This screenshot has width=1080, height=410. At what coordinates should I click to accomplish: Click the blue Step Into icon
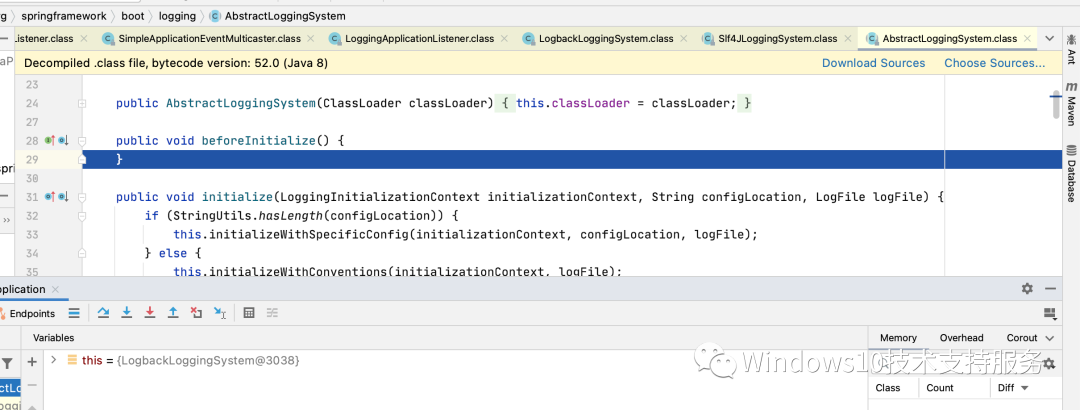[x=127, y=313]
